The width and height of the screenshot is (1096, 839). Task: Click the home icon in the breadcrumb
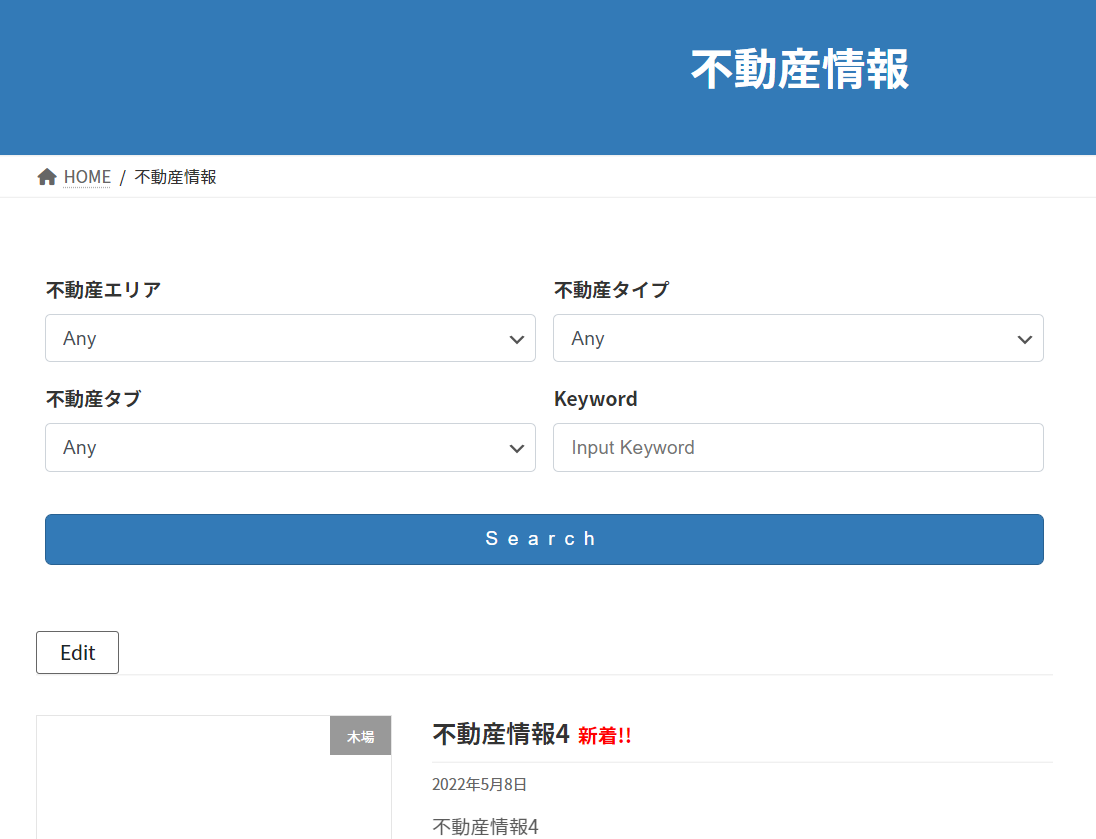pyautogui.click(x=46, y=177)
